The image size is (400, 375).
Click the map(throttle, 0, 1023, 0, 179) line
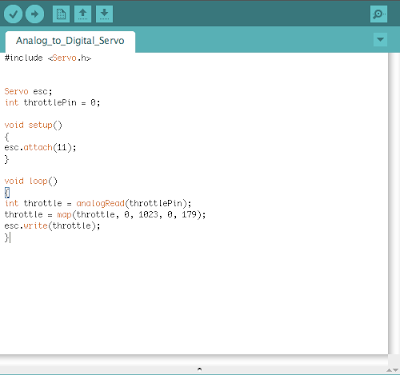[x=105, y=215]
